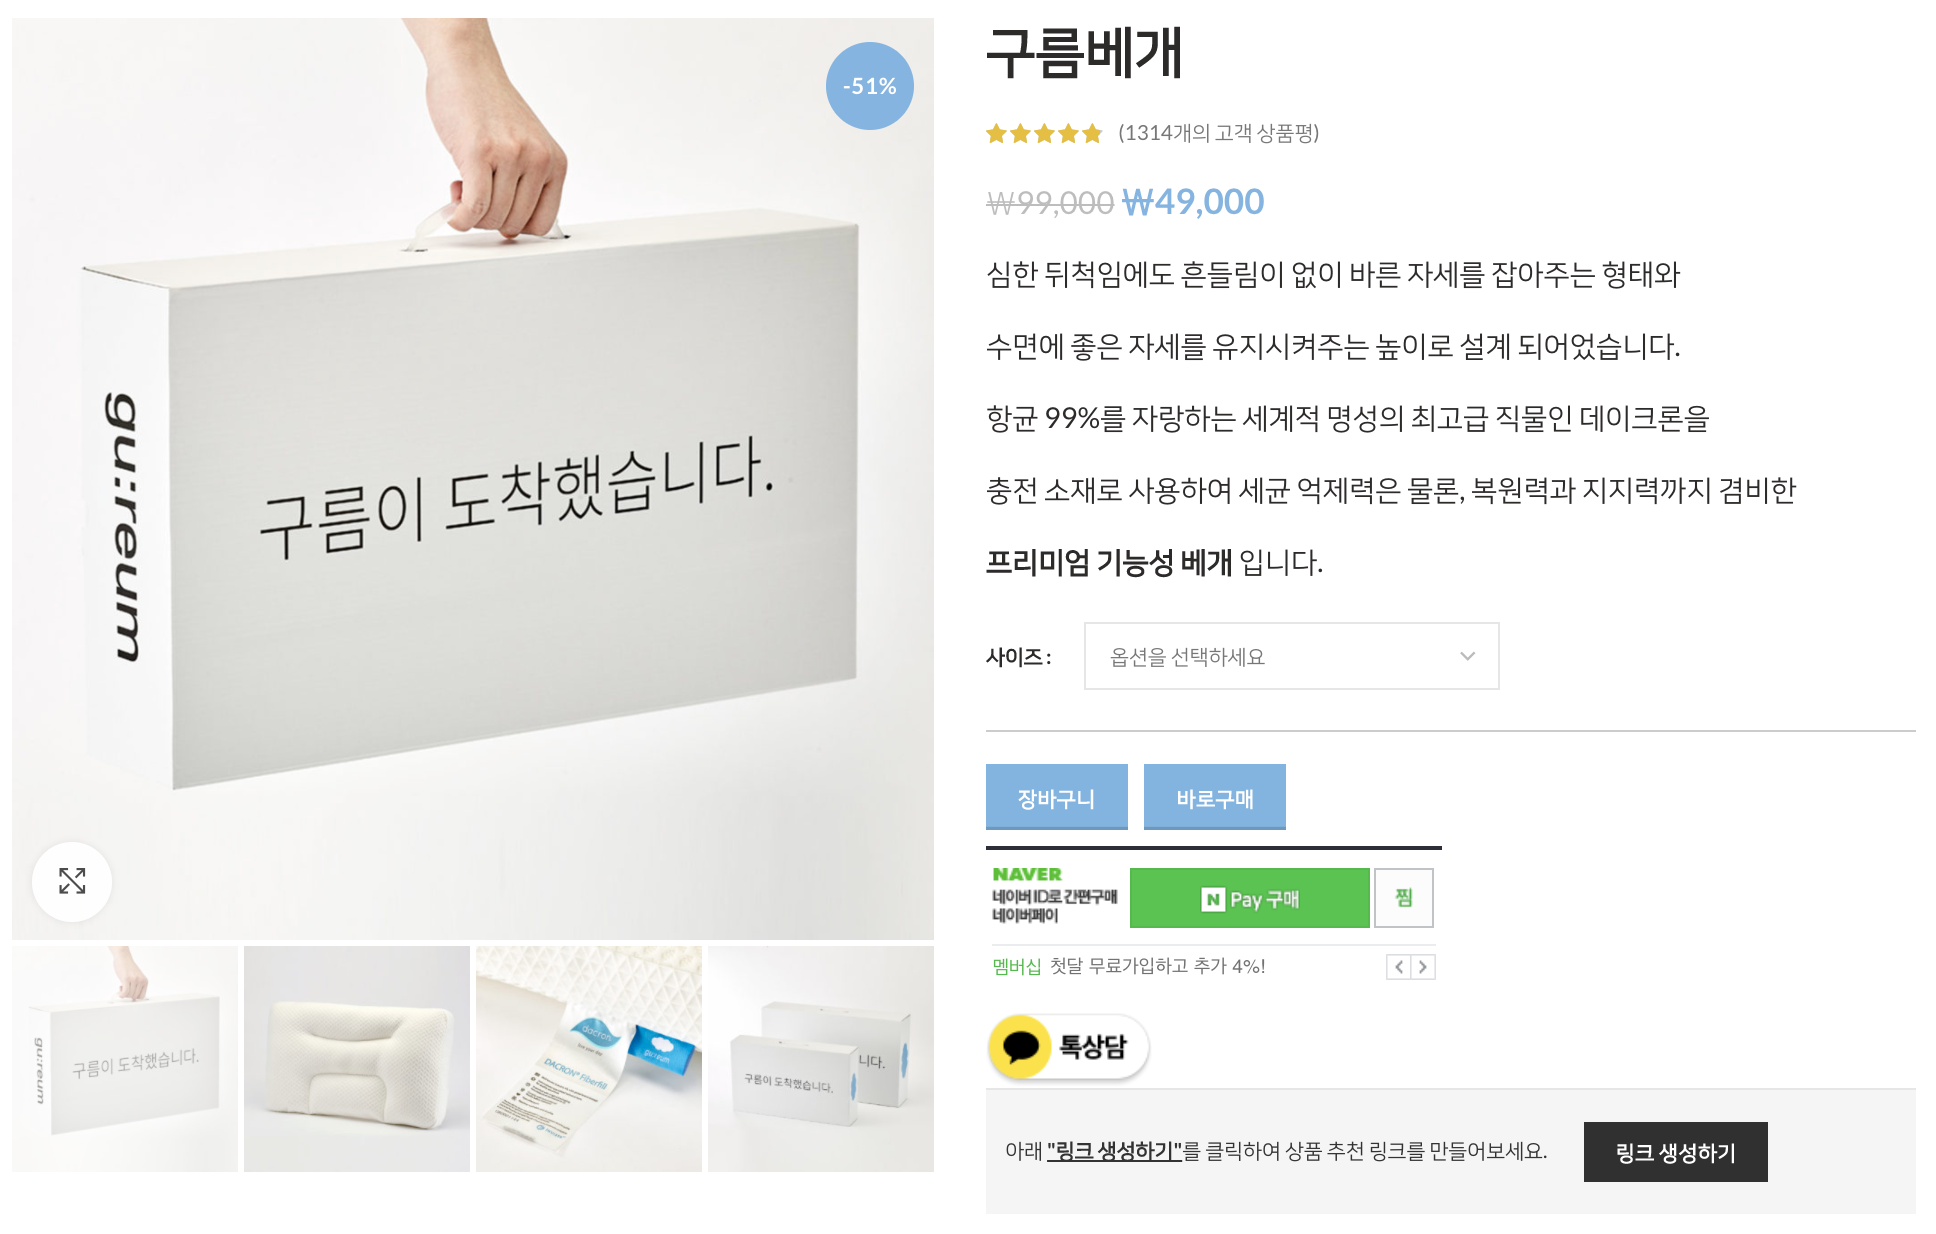Click the -51% discount badge
Screen dimensions: 1936x1234
(x=869, y=86)
